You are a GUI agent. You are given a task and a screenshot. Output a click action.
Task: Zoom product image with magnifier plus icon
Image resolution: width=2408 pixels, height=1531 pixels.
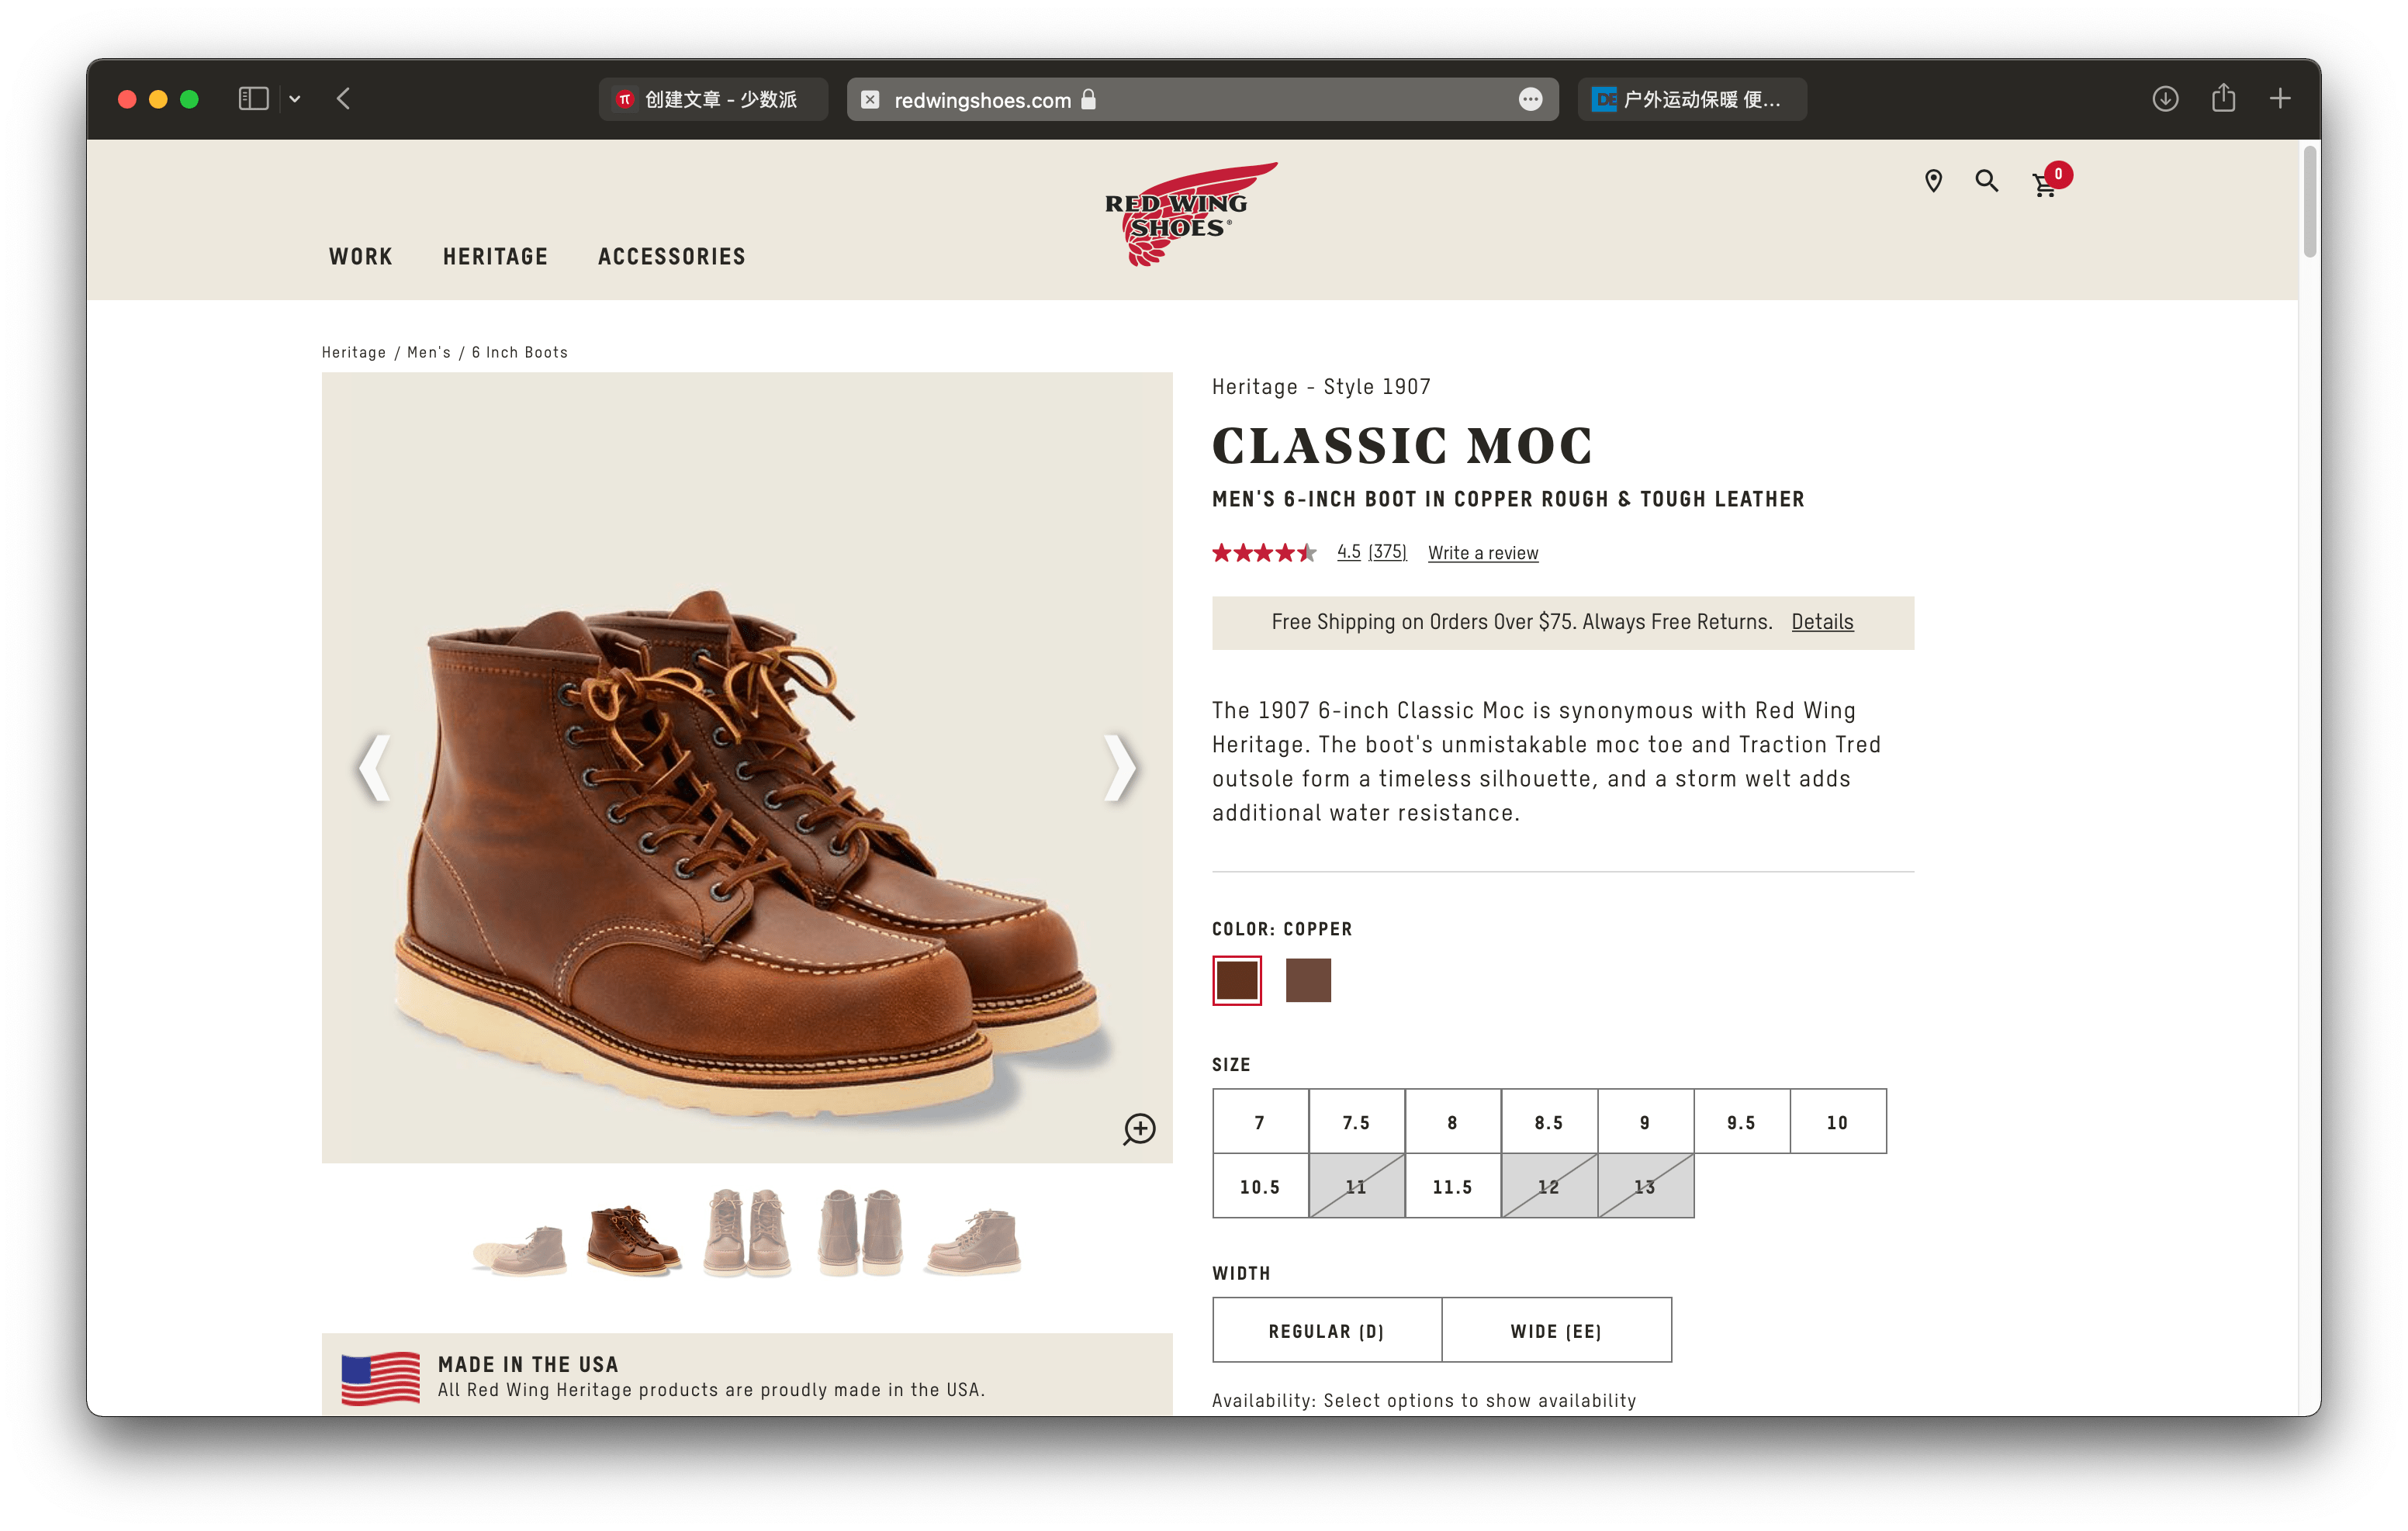point(1139,1129)
